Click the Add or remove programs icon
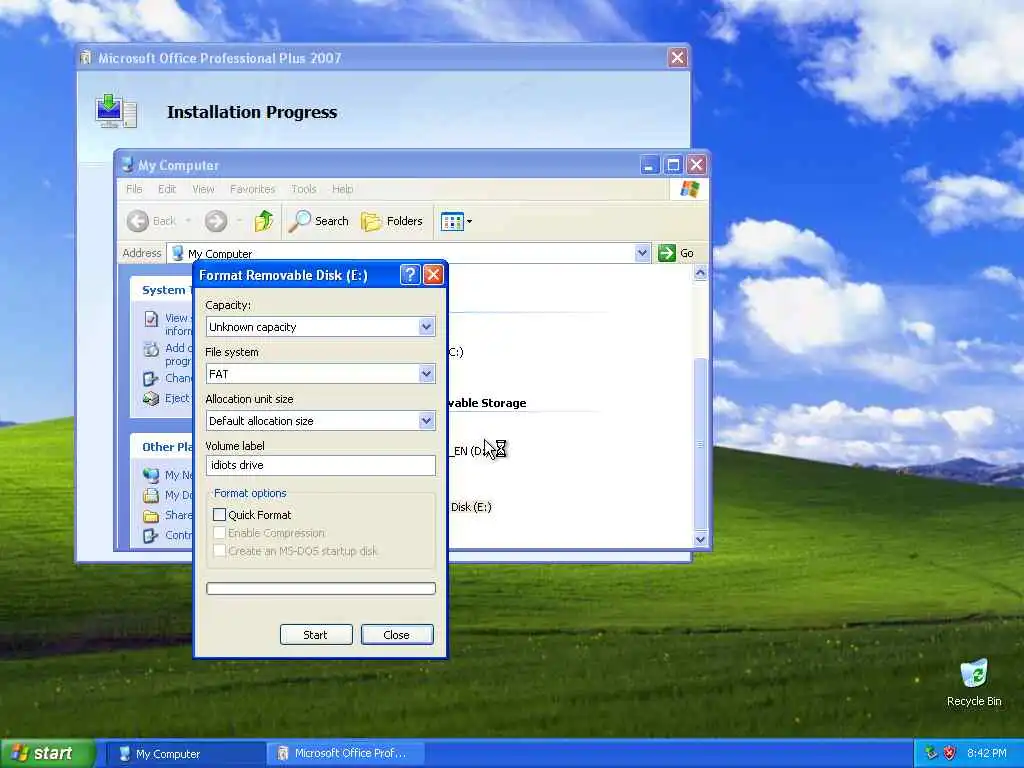Image resolution: width=1024 pixels, height=768 pixels. (x=151, y=349)
